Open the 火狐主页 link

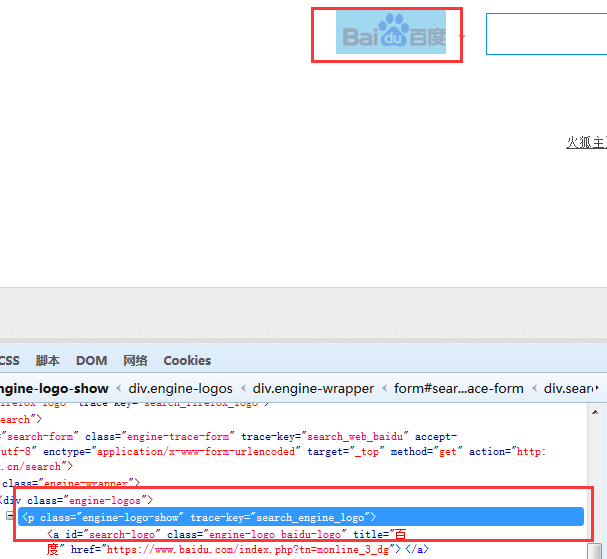point(586,142)
